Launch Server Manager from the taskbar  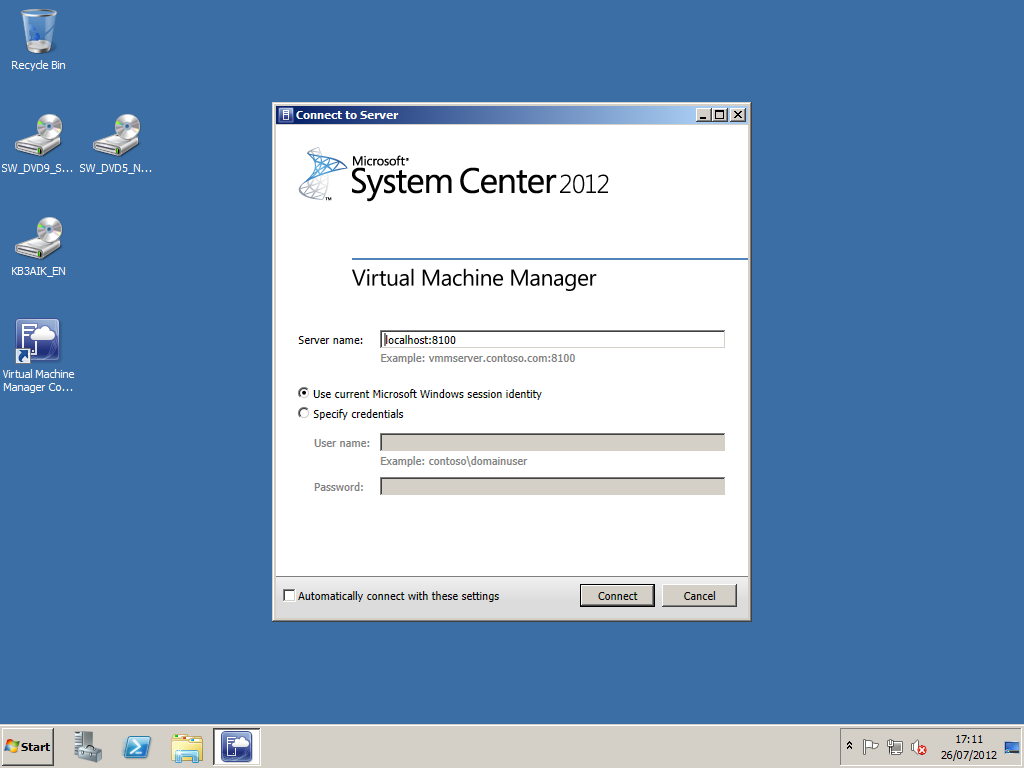(x=88, y=746)
